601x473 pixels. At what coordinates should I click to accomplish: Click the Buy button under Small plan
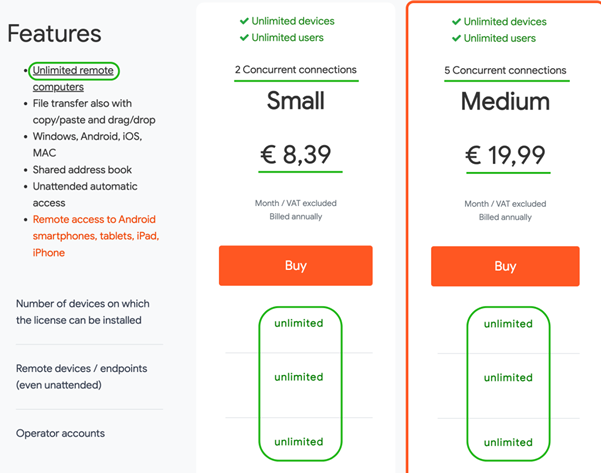[296, 266]
